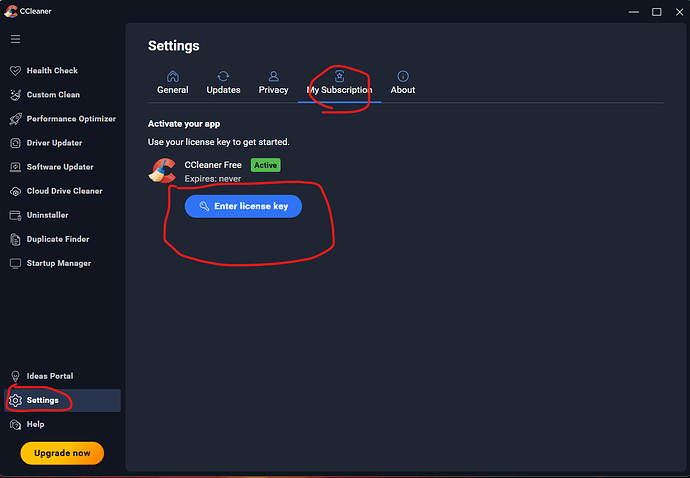This screenshot has height=478, width=690.
Task: Open the Driver Updater icon
Action: (16, 143)
